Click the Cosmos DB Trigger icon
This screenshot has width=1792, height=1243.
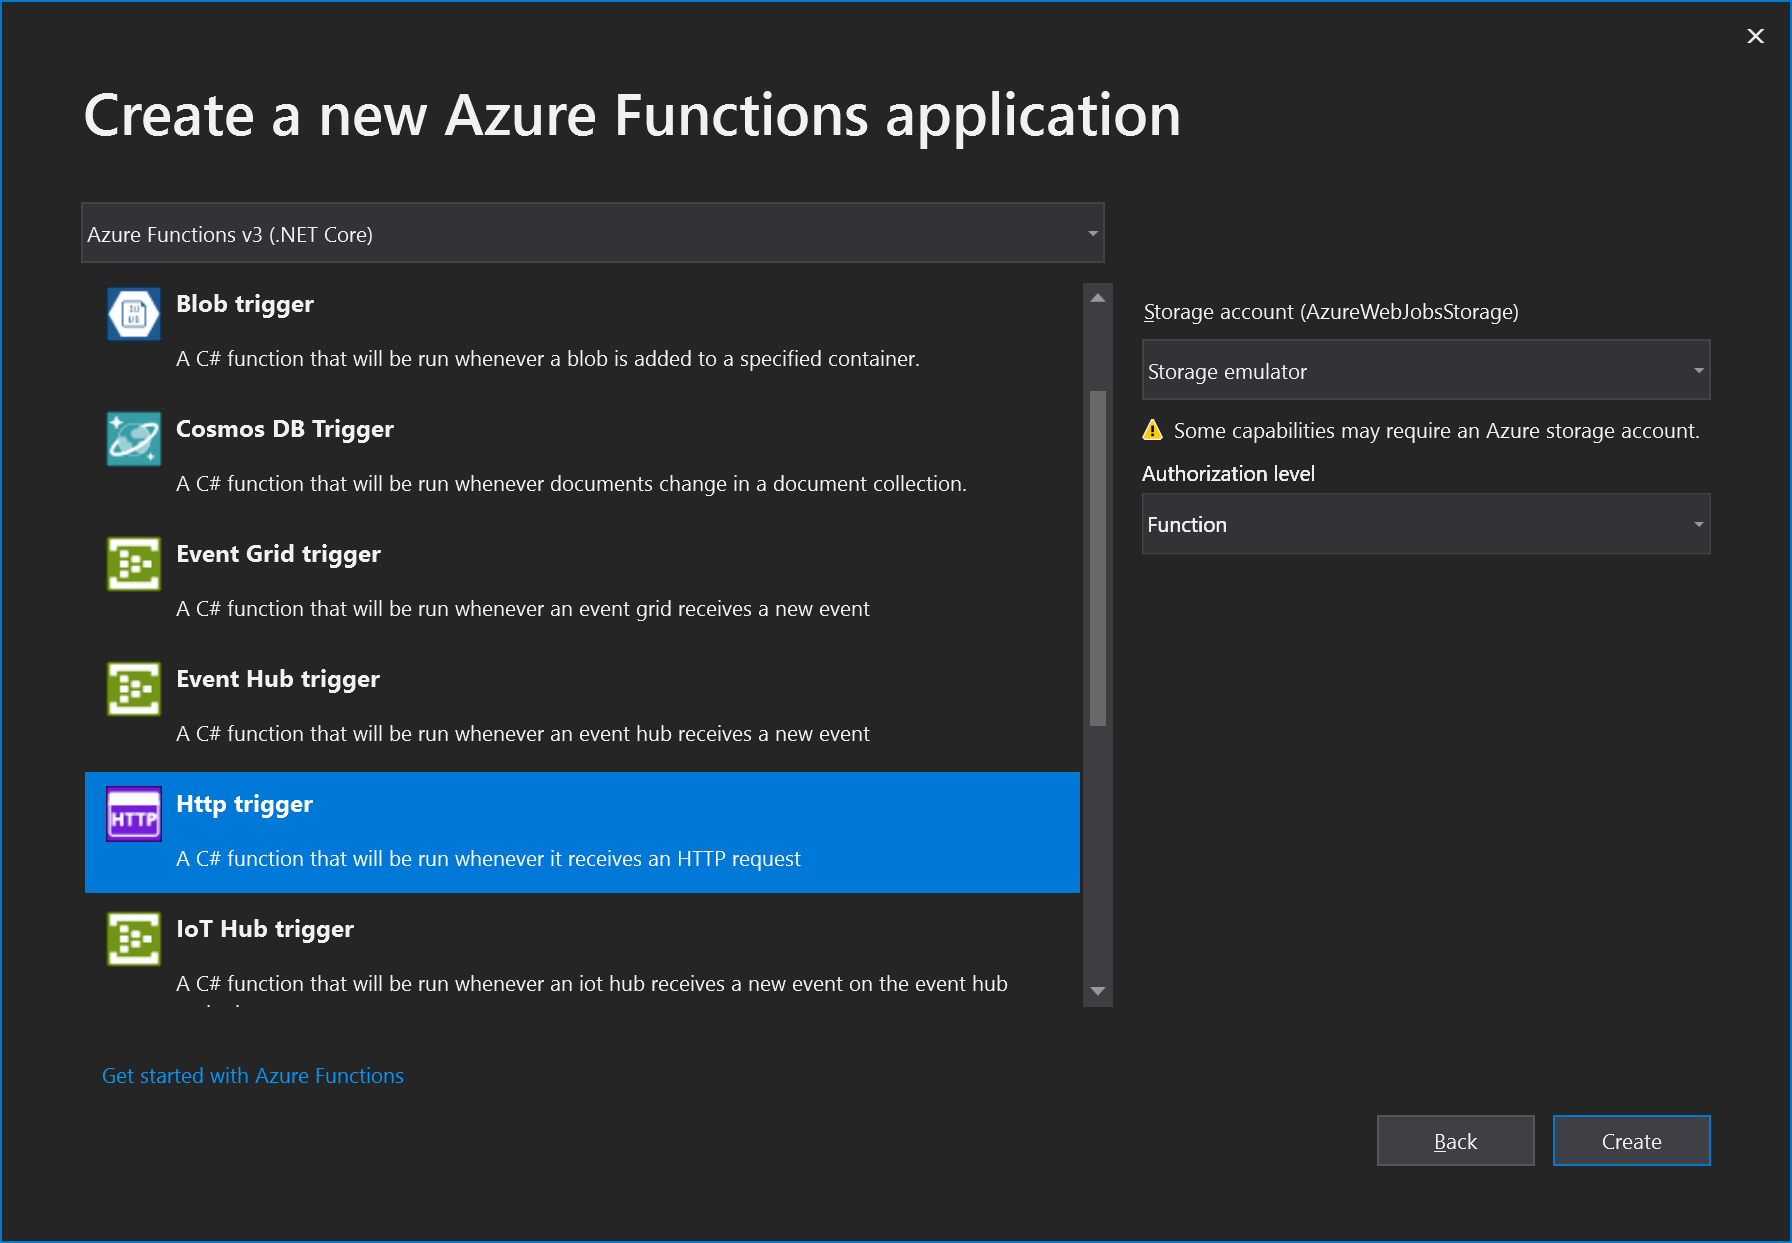coord(134,439)
